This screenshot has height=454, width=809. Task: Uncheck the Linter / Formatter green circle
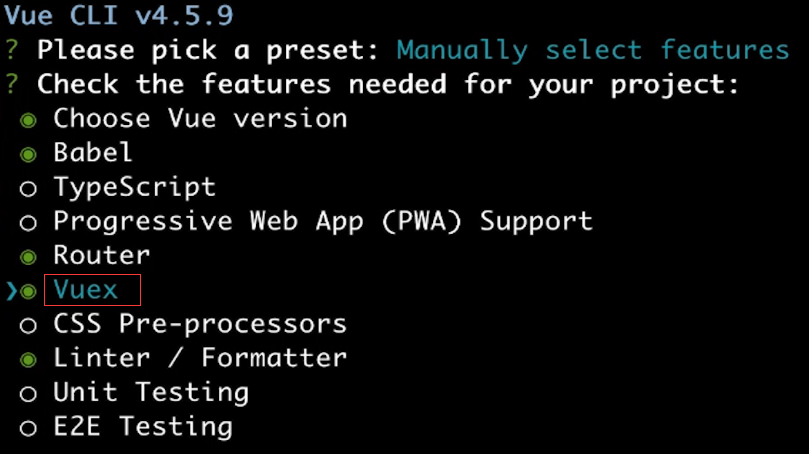coord(28,360)
